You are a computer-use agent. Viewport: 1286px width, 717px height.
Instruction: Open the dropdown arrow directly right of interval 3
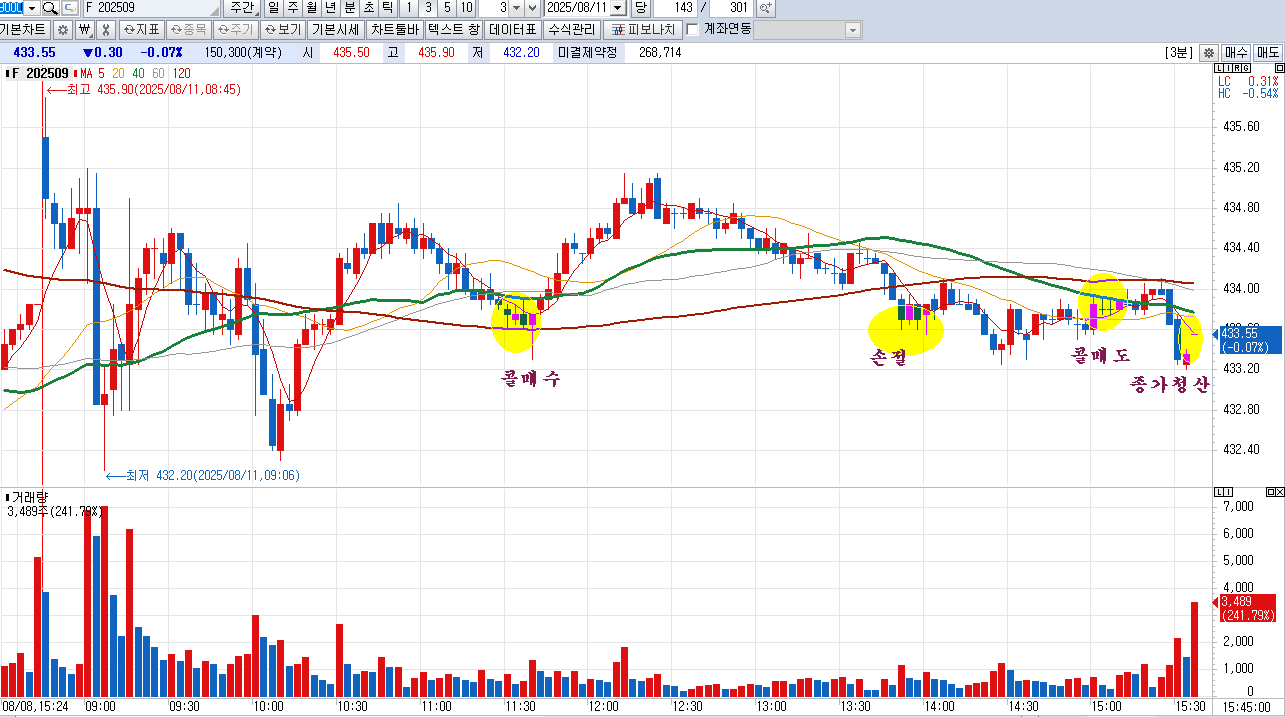[517, 8]
